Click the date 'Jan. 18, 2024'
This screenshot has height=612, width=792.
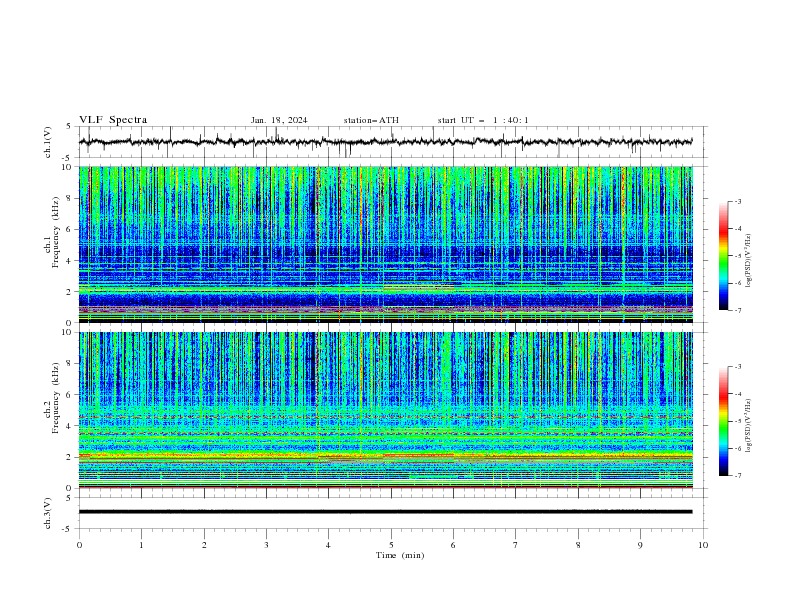[x=279, y=120]
